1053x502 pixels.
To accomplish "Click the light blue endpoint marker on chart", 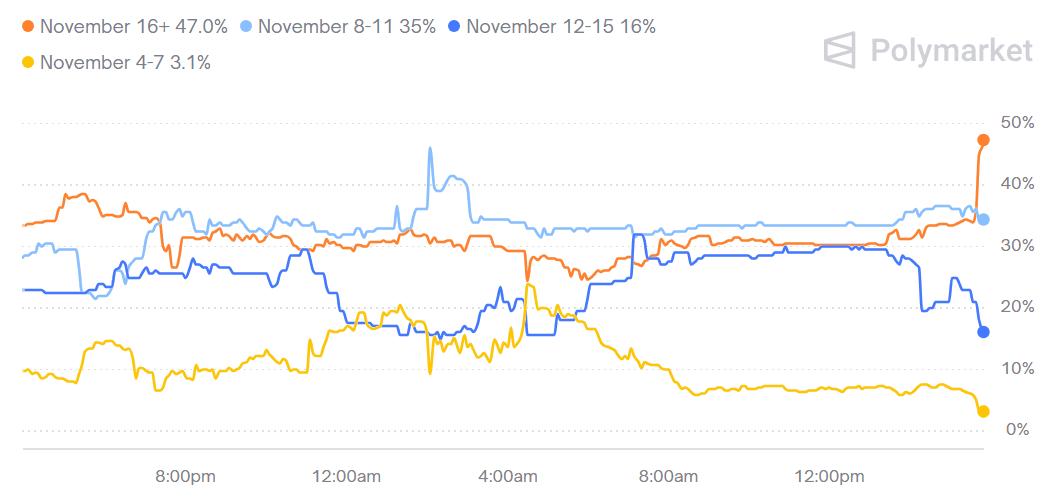I will pyautogui.click(x=983, y=219).
